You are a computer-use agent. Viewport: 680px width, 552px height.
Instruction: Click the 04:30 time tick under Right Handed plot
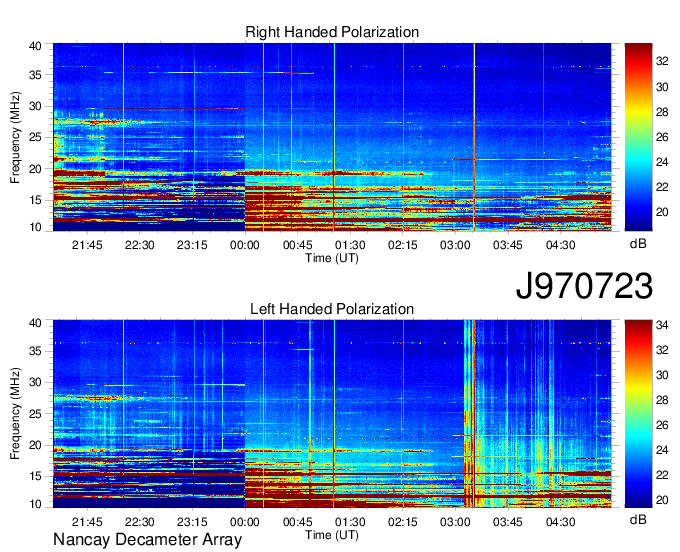point(560,245)
